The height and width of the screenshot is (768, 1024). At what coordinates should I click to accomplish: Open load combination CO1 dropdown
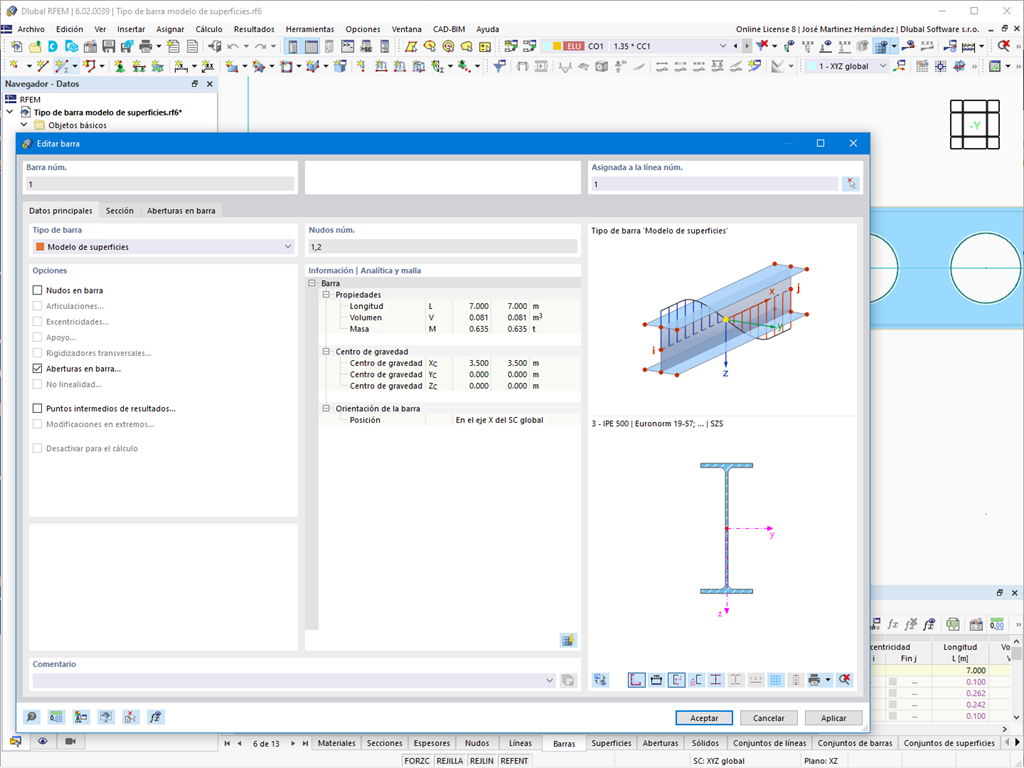coord(722,46)
